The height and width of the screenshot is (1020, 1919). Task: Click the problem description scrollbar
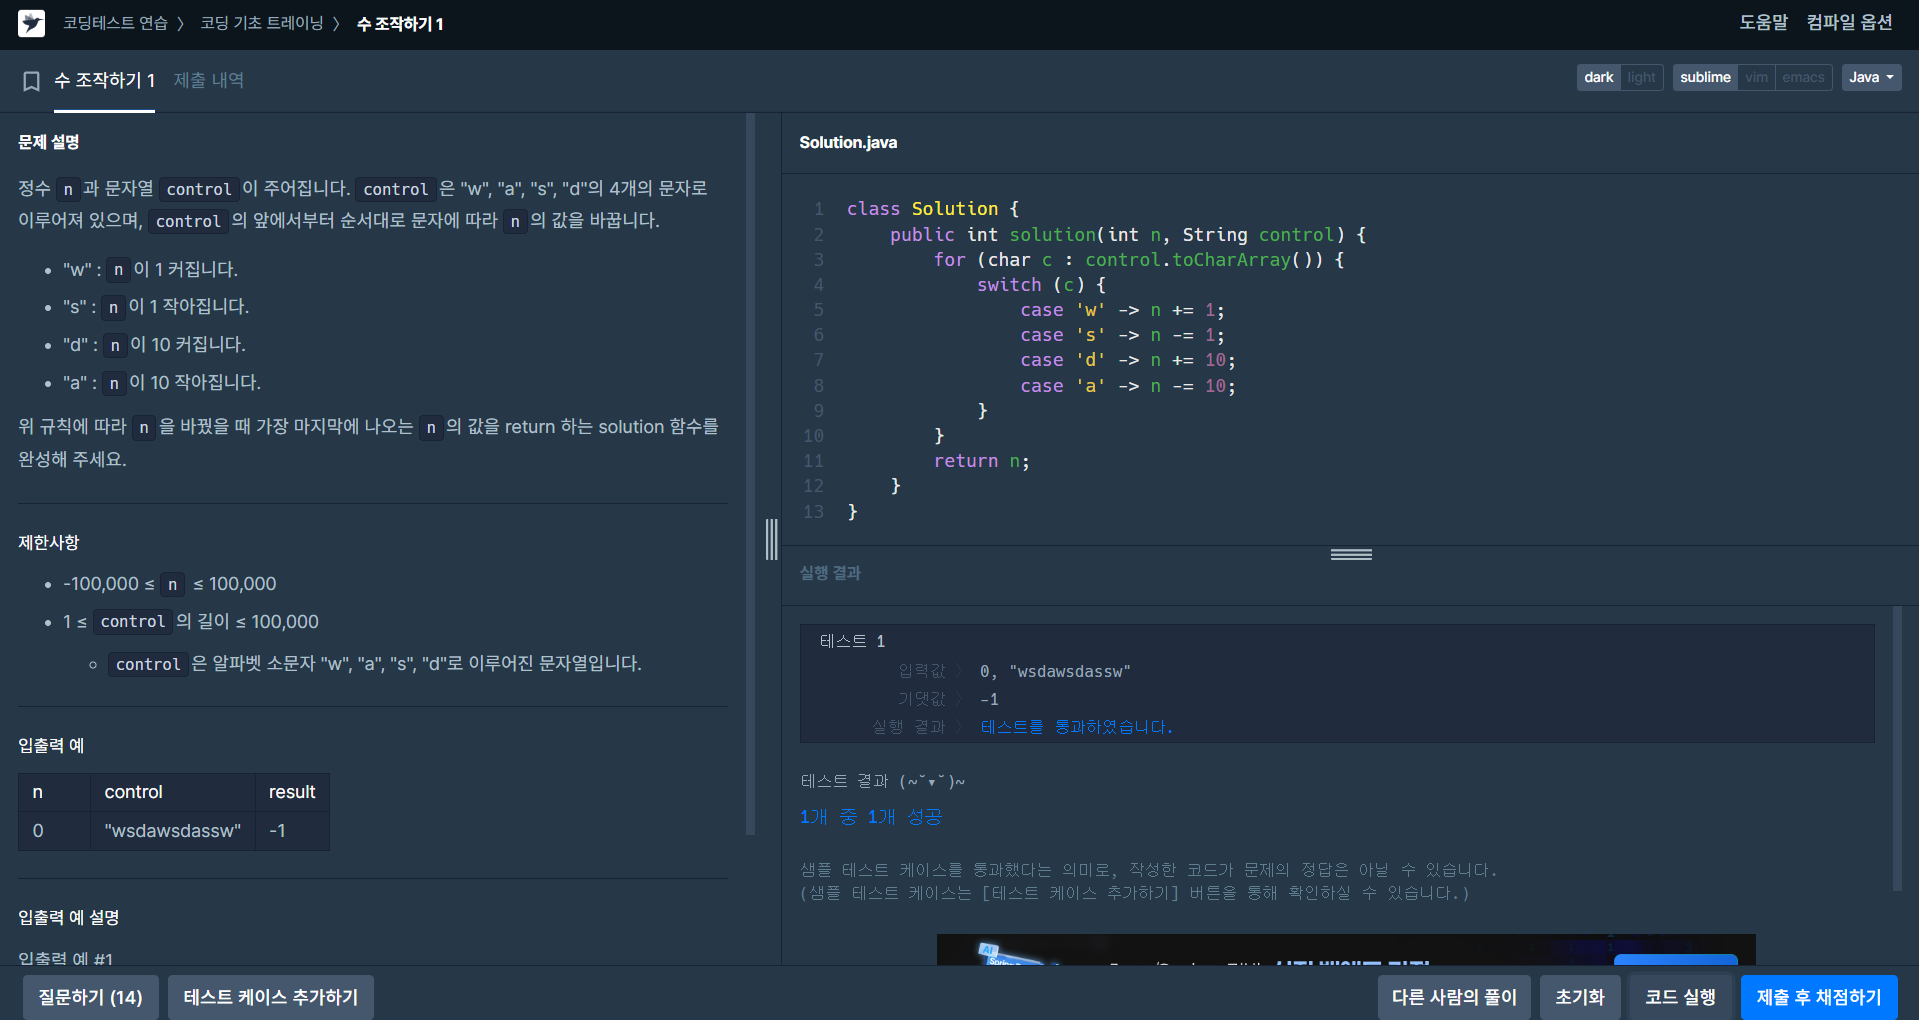coord(750,474)
